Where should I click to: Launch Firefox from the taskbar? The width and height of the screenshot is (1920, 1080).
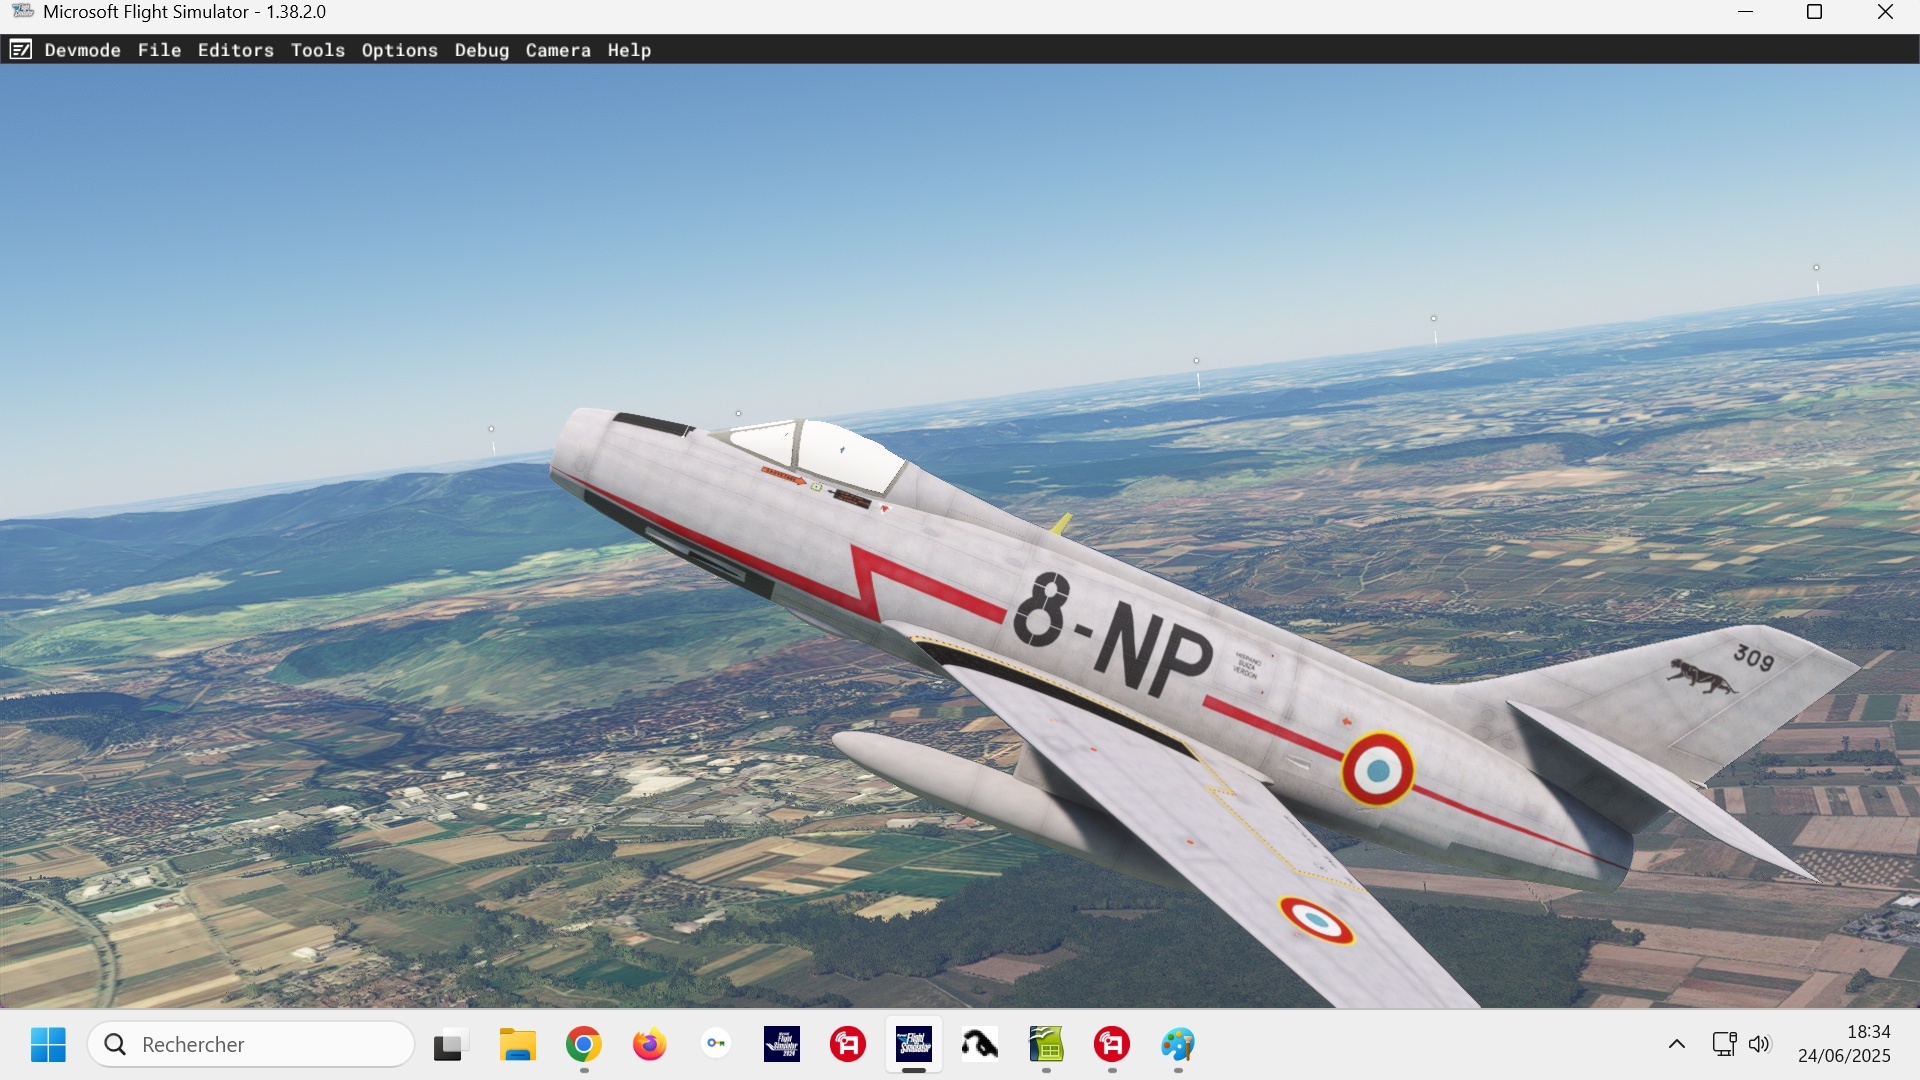(649, 1045)
